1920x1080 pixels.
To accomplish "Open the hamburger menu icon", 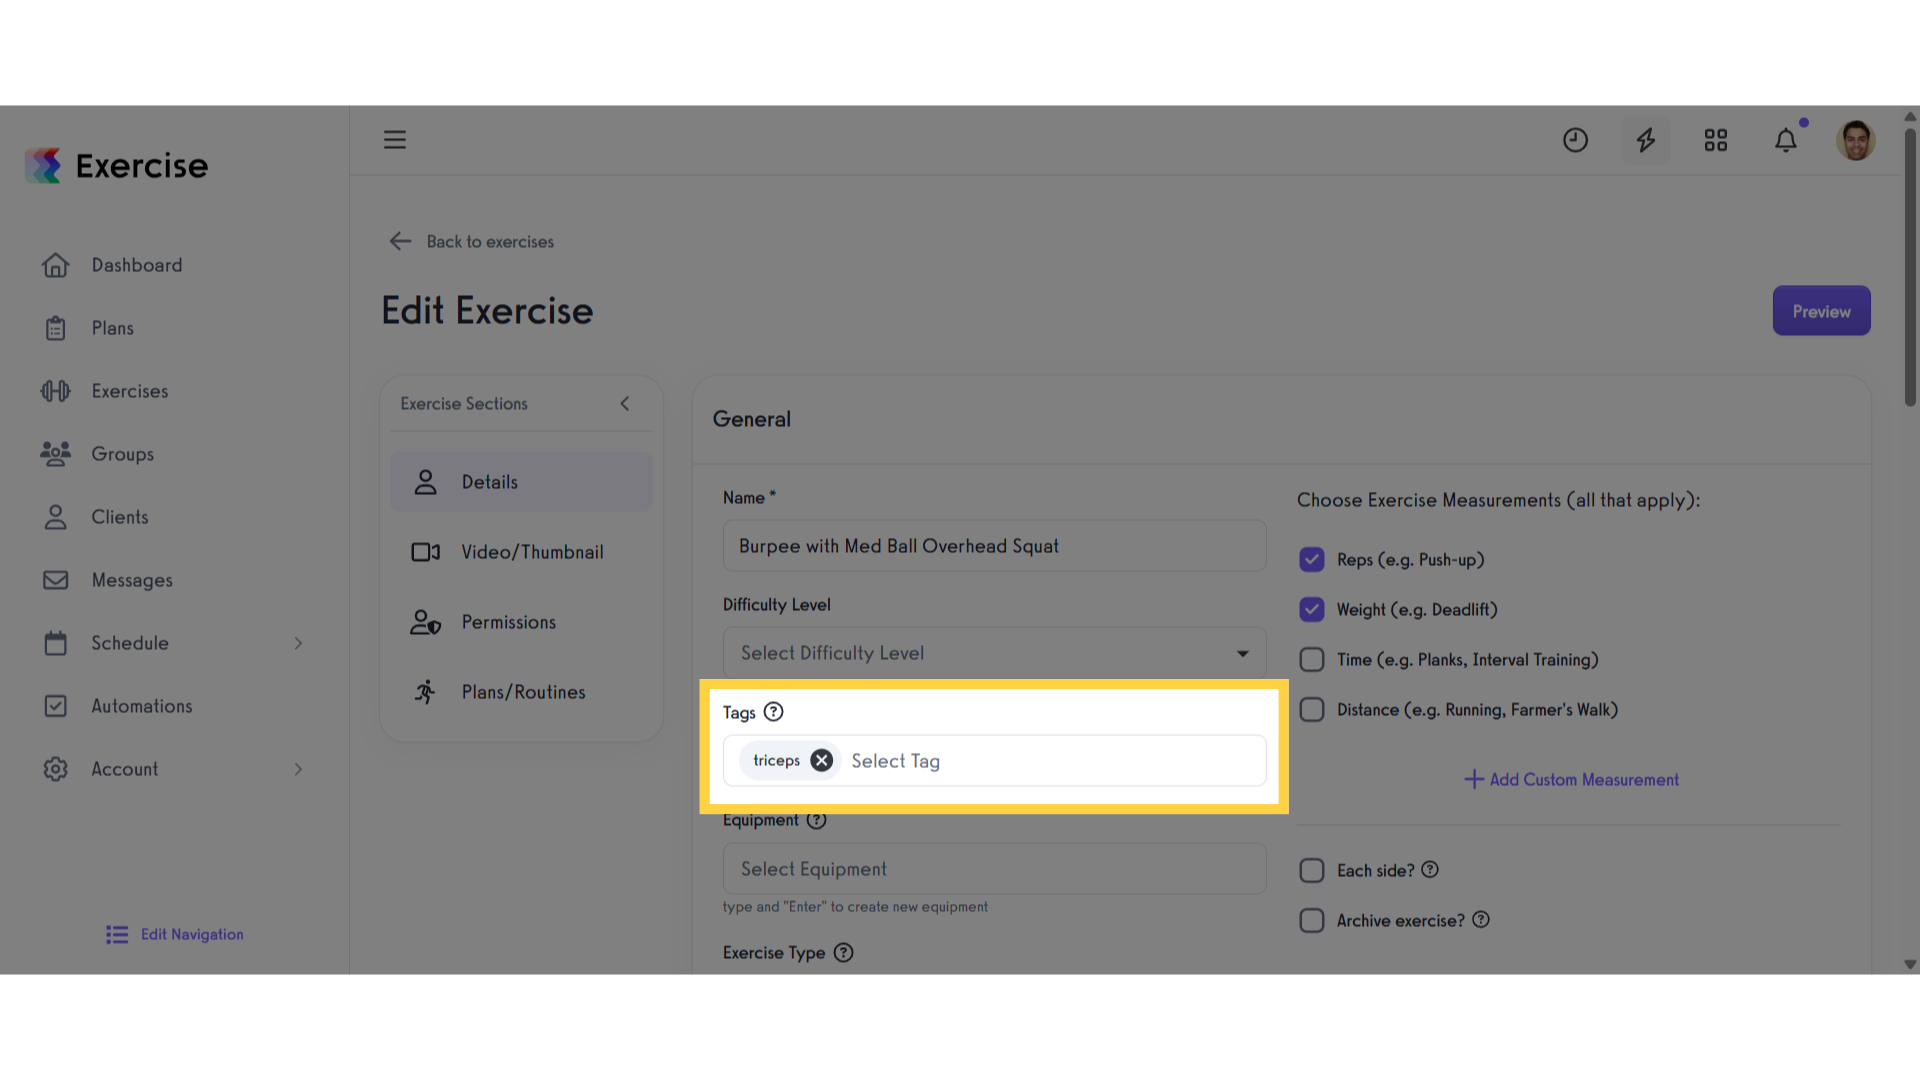I will [395, 140].
